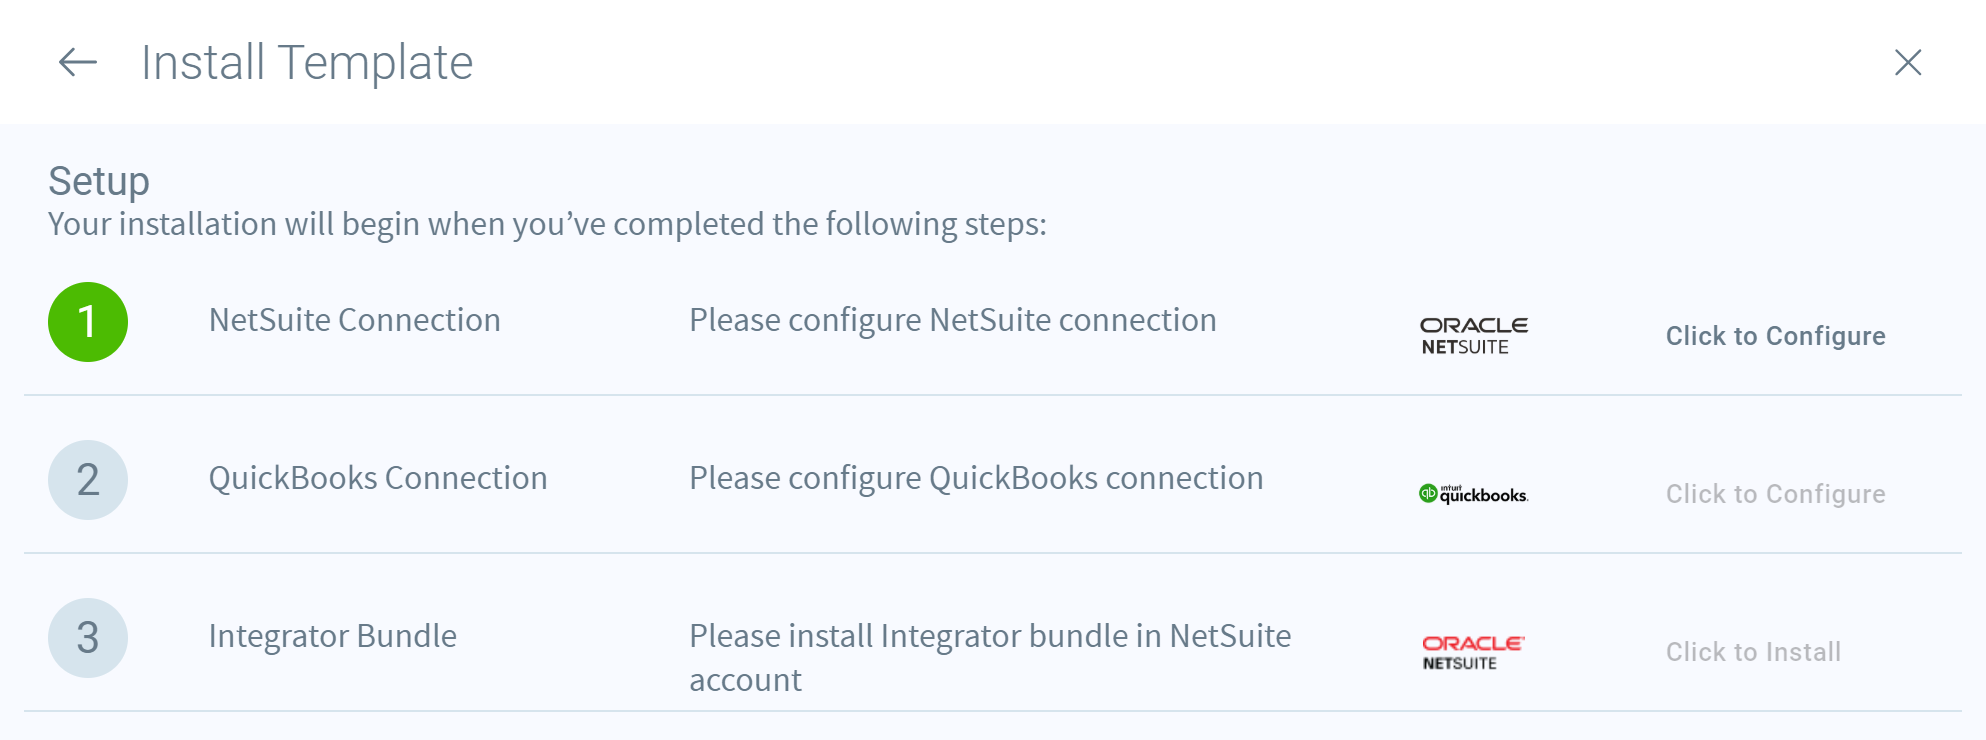This screenshot has width=1986, height=740.
Task: Click the step 2 number circle
Action: pos(88,480)
